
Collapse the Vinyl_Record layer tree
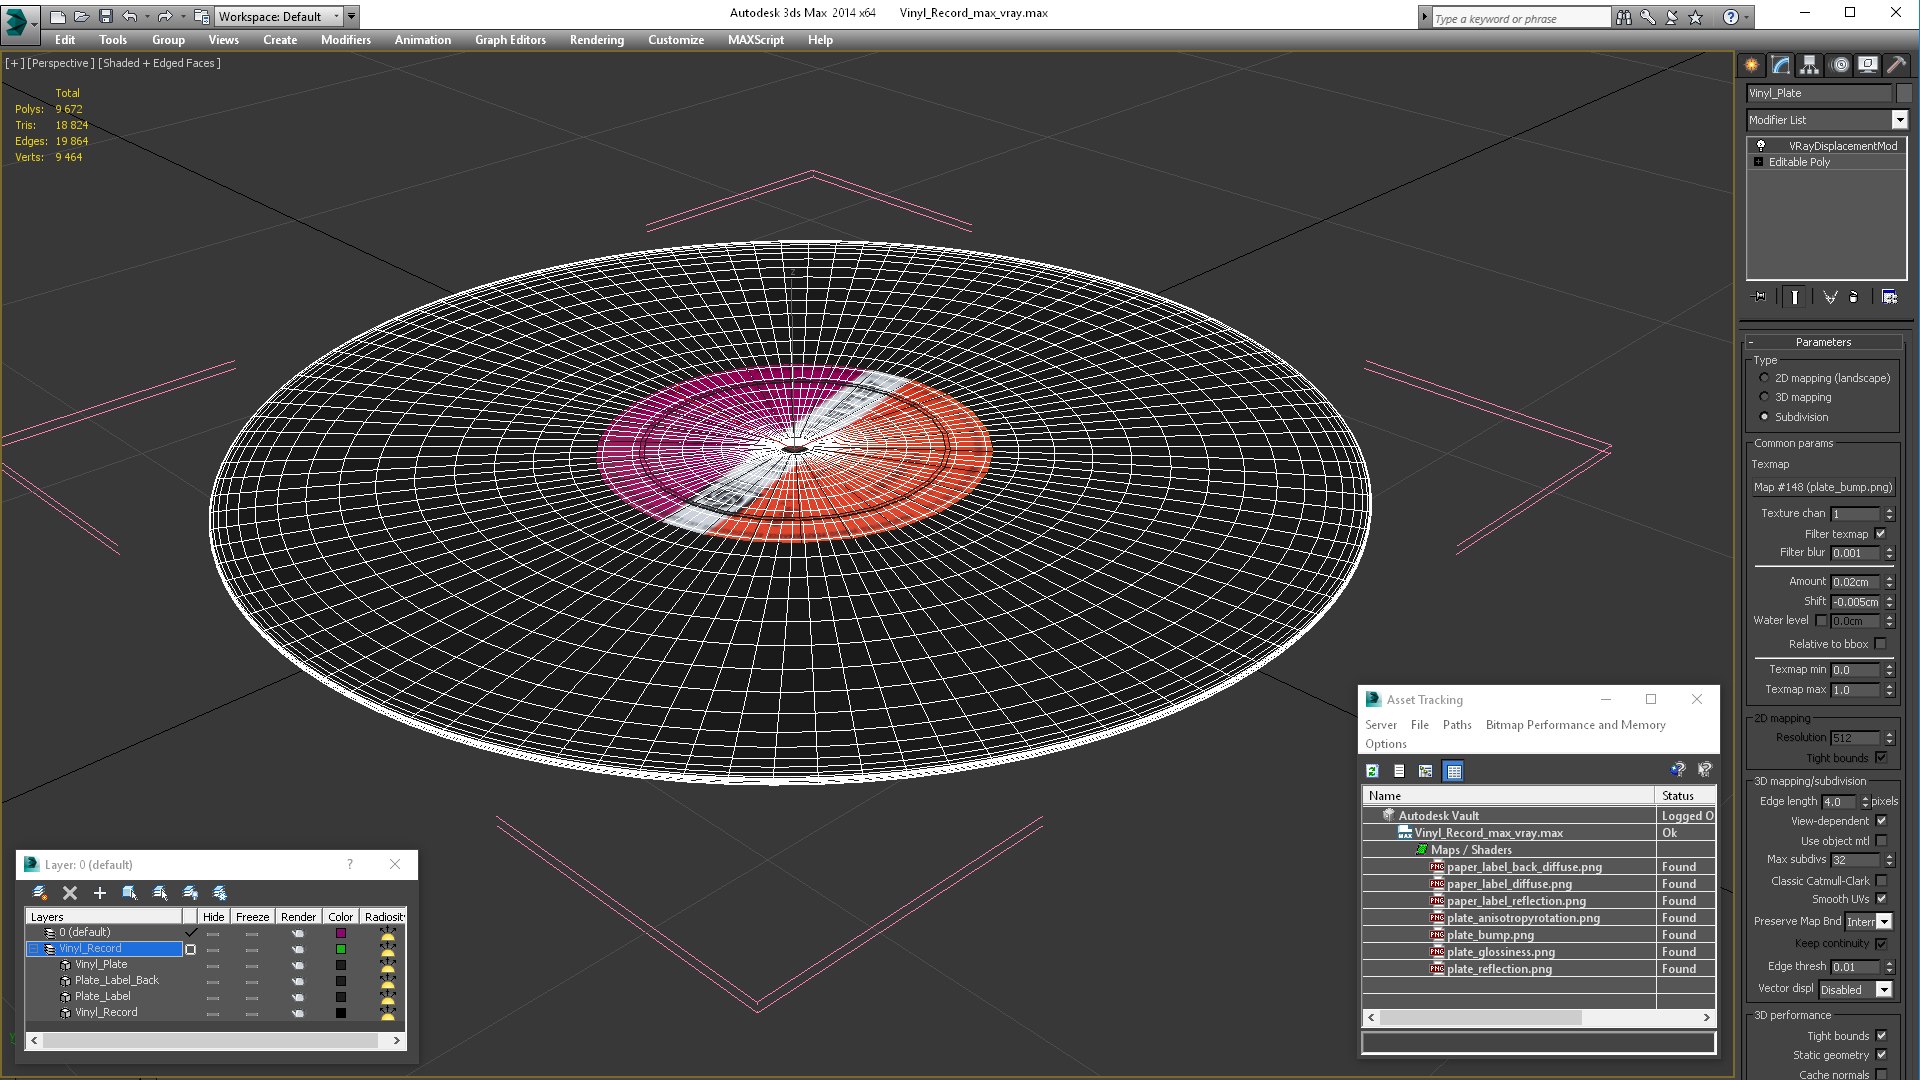coord(33,949)
